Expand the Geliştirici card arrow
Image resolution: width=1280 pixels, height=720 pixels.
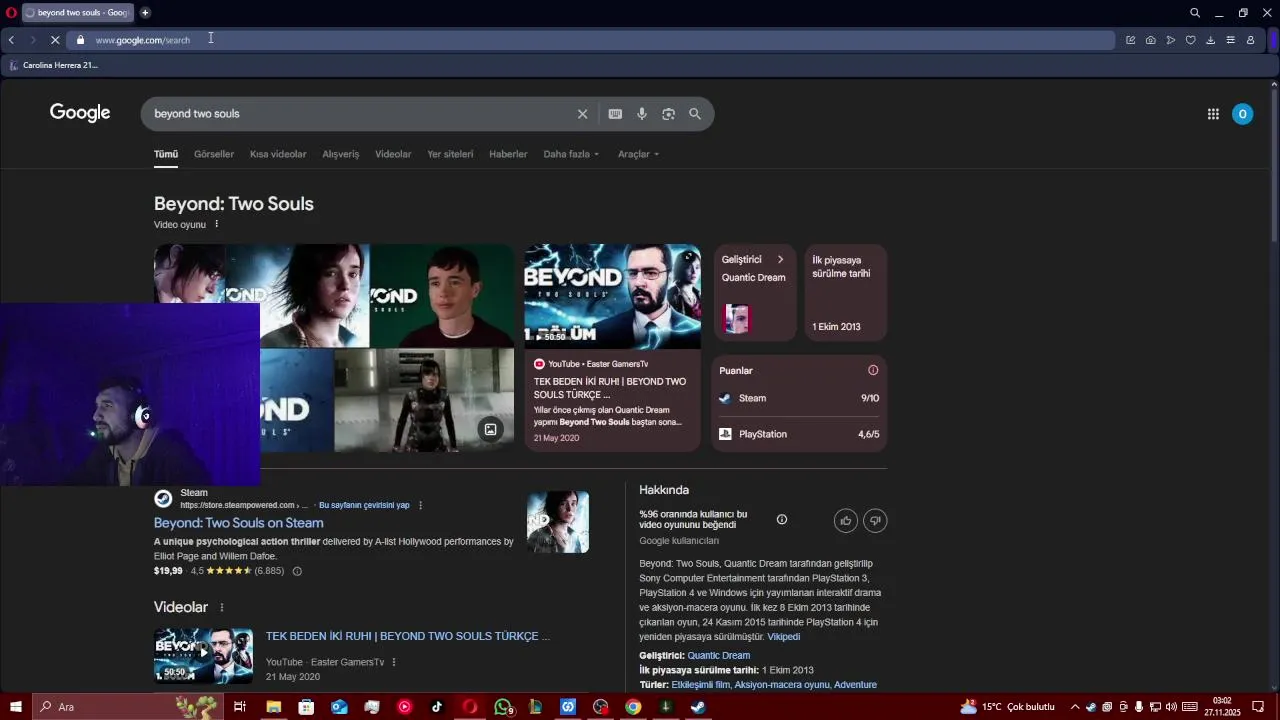click(781, 259)
